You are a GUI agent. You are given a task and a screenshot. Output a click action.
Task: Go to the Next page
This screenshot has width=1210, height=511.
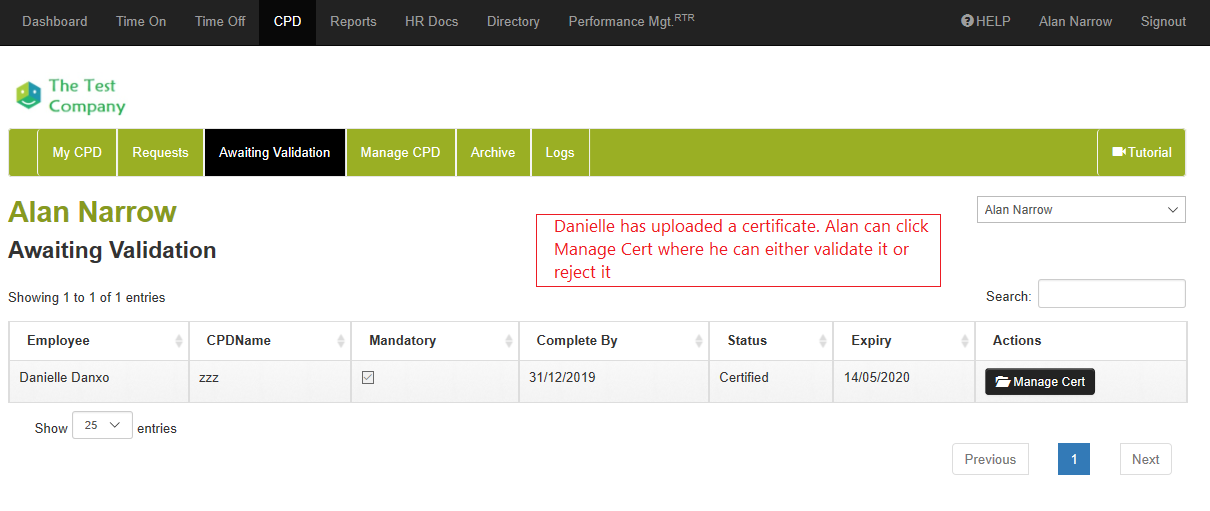point(1145,459)
